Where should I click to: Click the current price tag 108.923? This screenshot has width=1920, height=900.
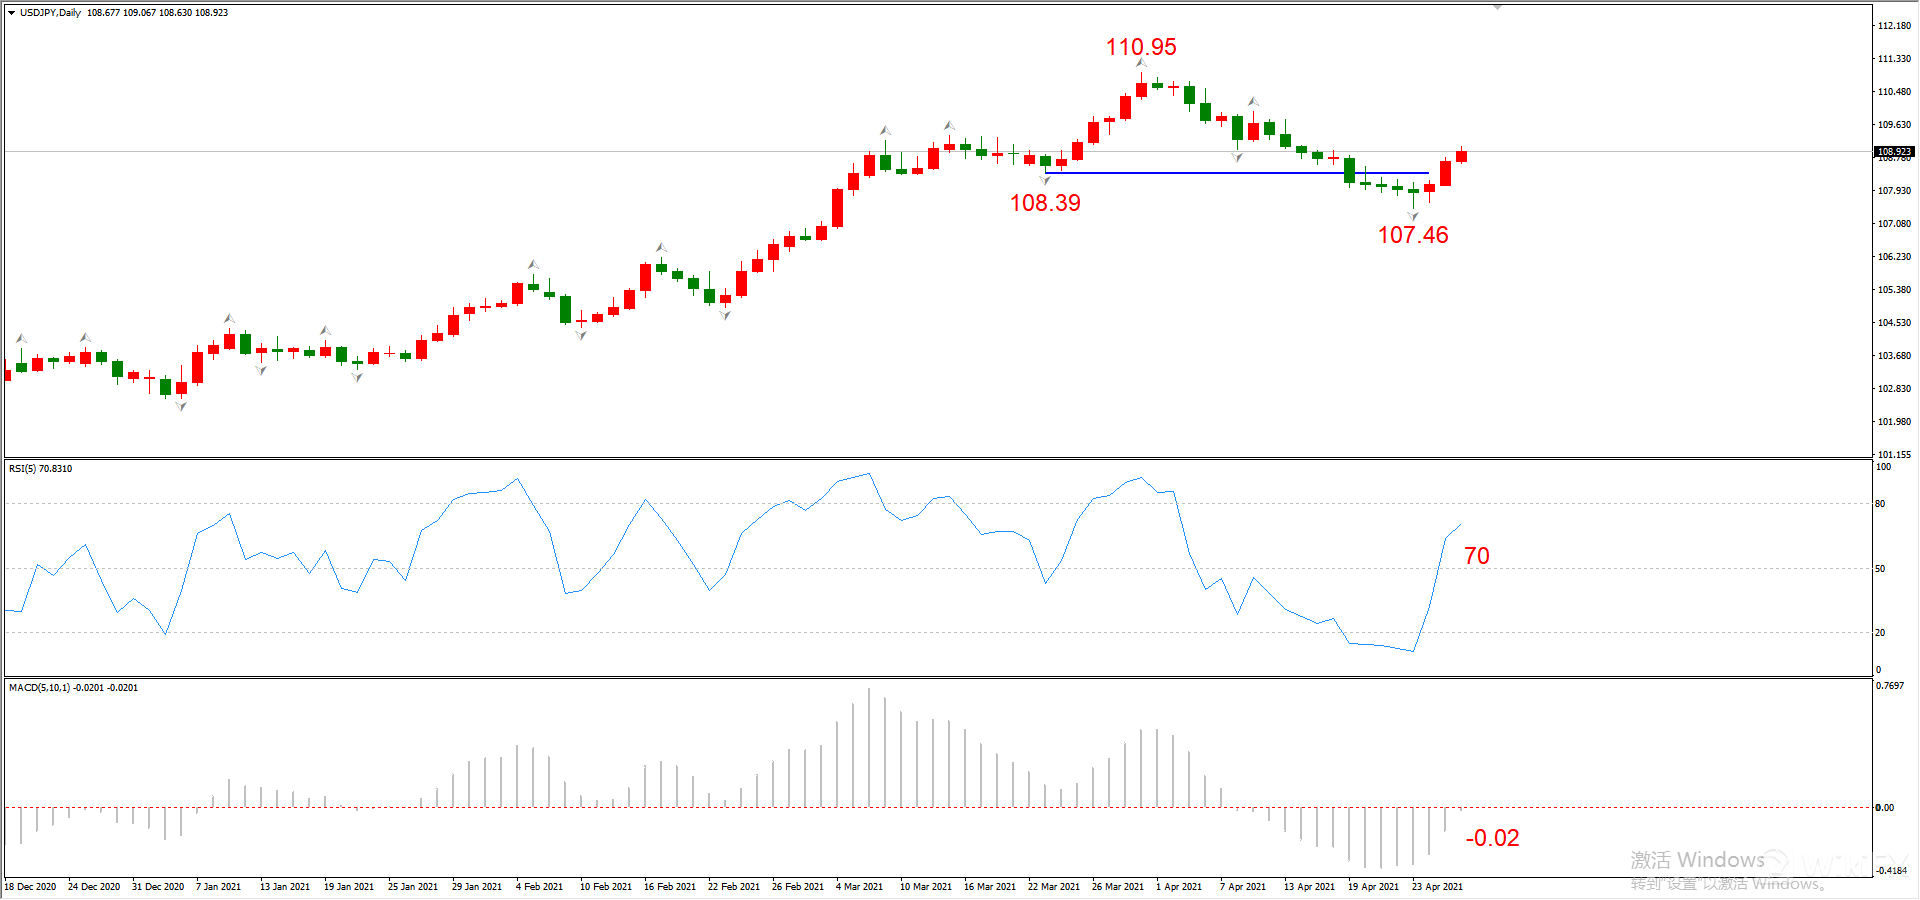point(1893,152)
